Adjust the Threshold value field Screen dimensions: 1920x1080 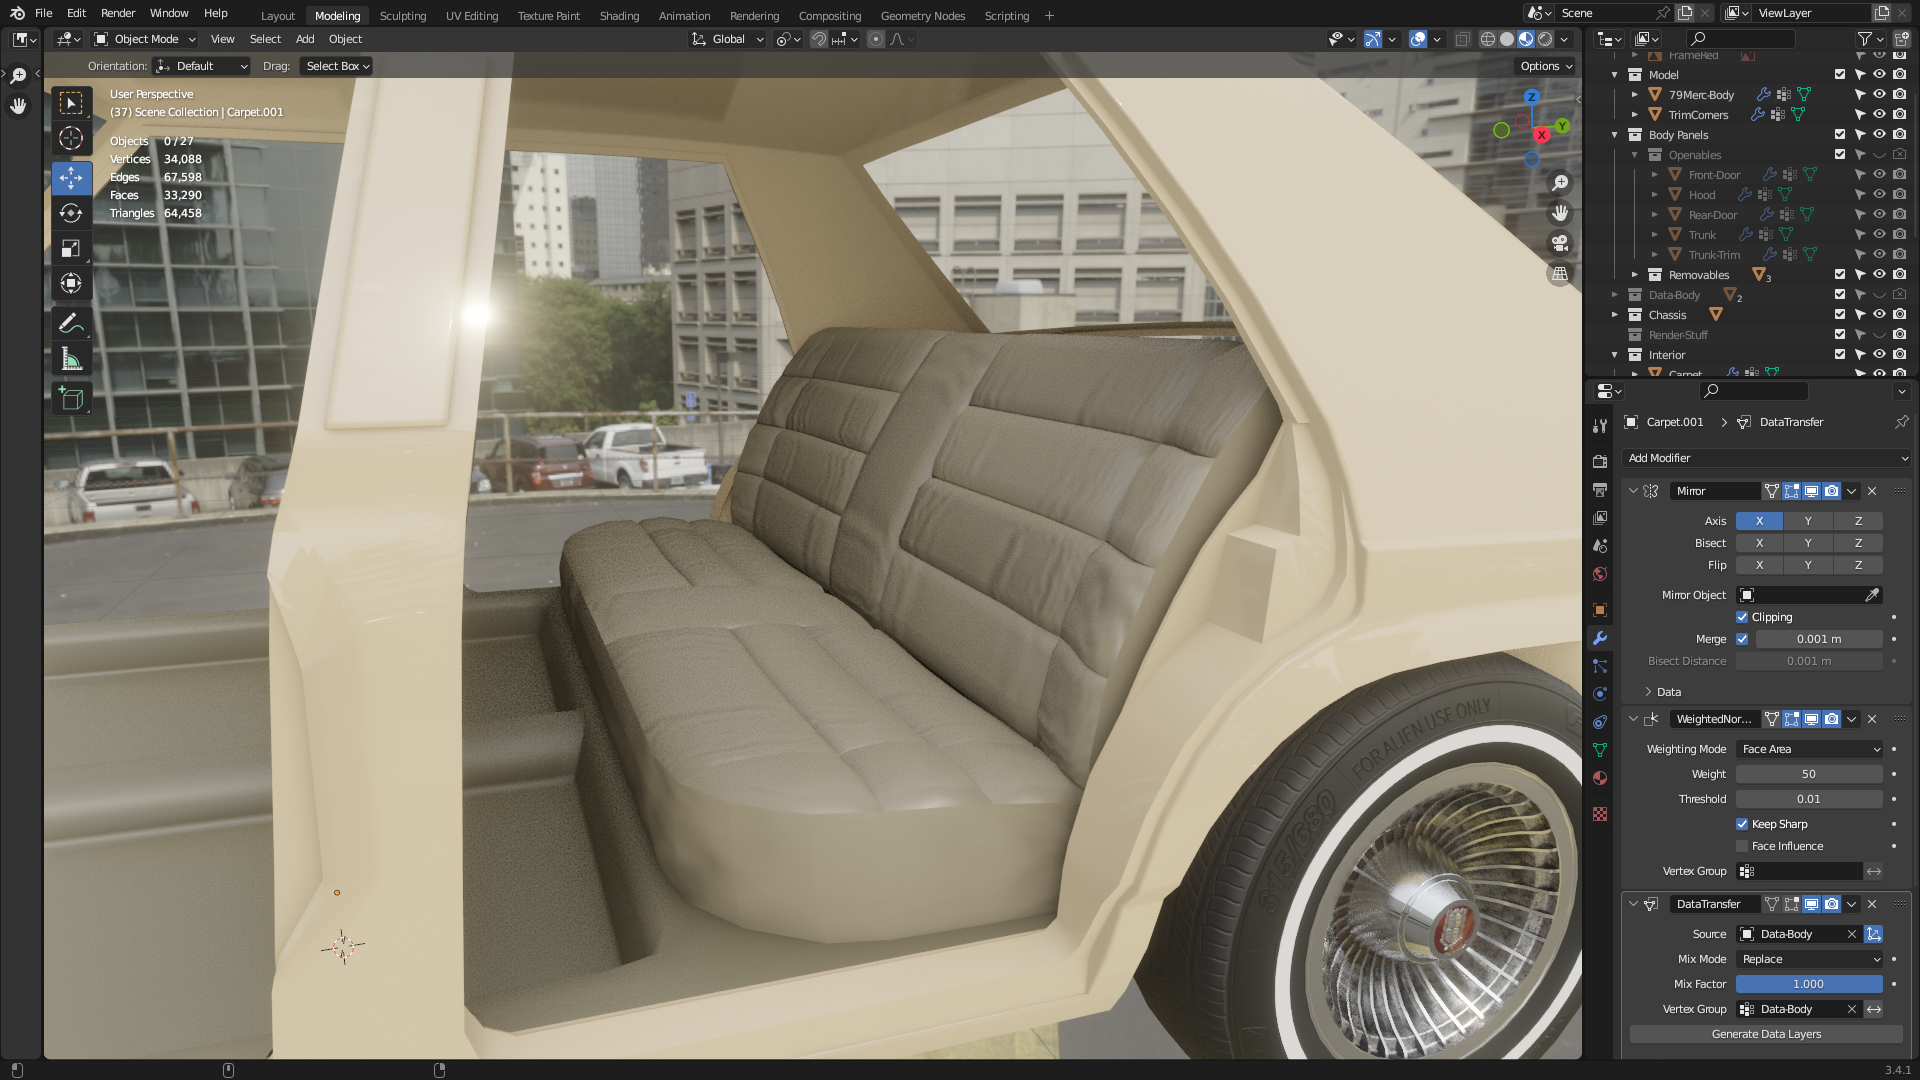(1809, 799)
